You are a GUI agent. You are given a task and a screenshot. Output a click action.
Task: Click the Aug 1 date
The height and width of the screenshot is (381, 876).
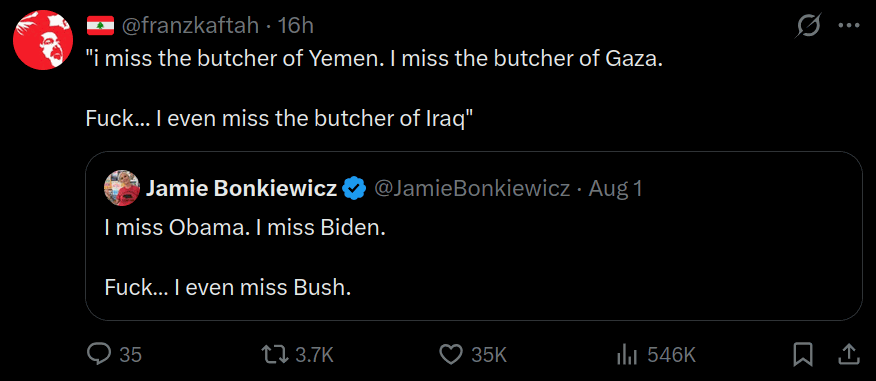pos(615,189)
